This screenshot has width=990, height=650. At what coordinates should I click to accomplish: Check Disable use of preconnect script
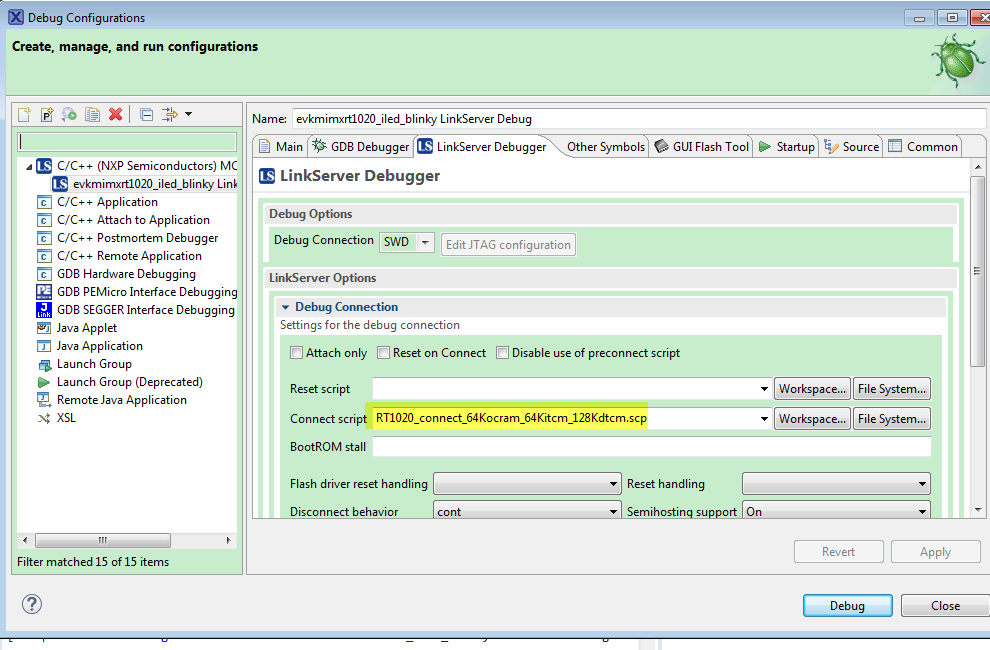502,352
